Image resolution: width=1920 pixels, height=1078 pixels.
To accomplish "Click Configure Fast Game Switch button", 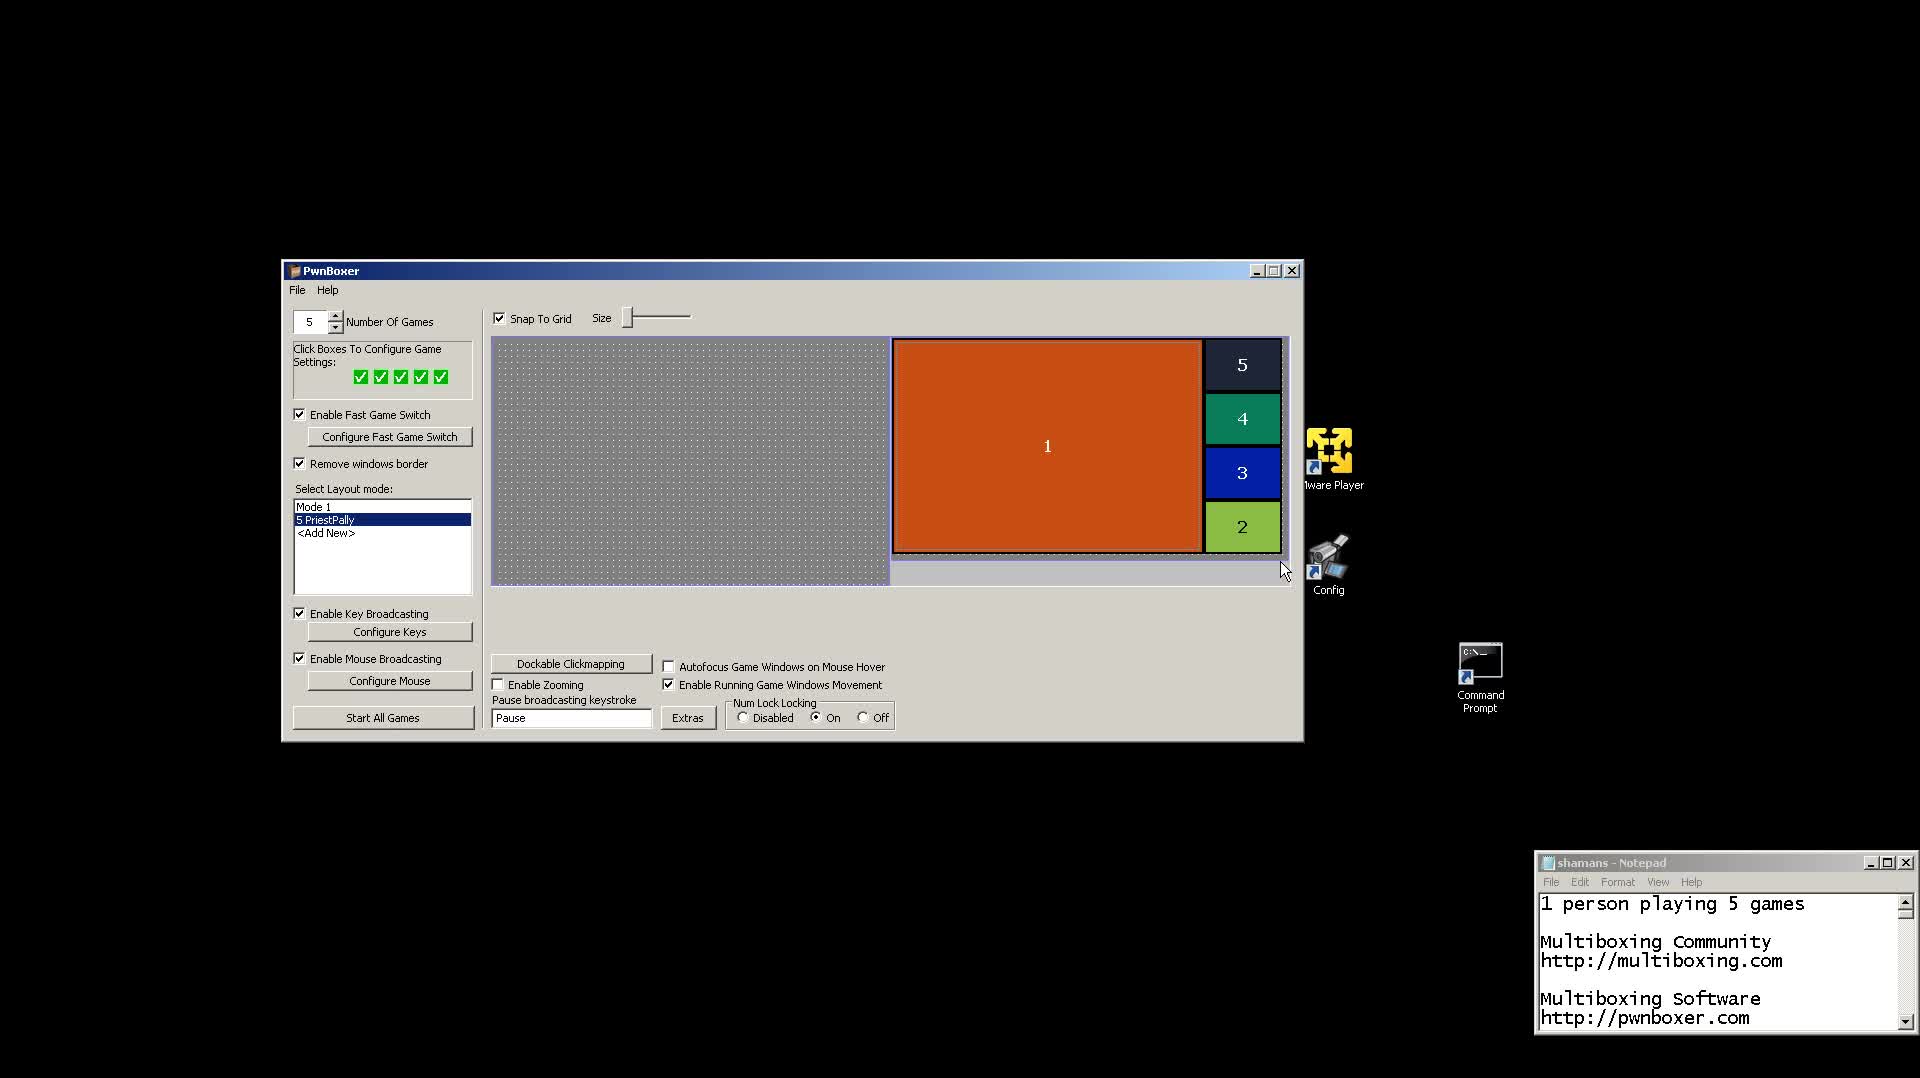I will point(390,437).
